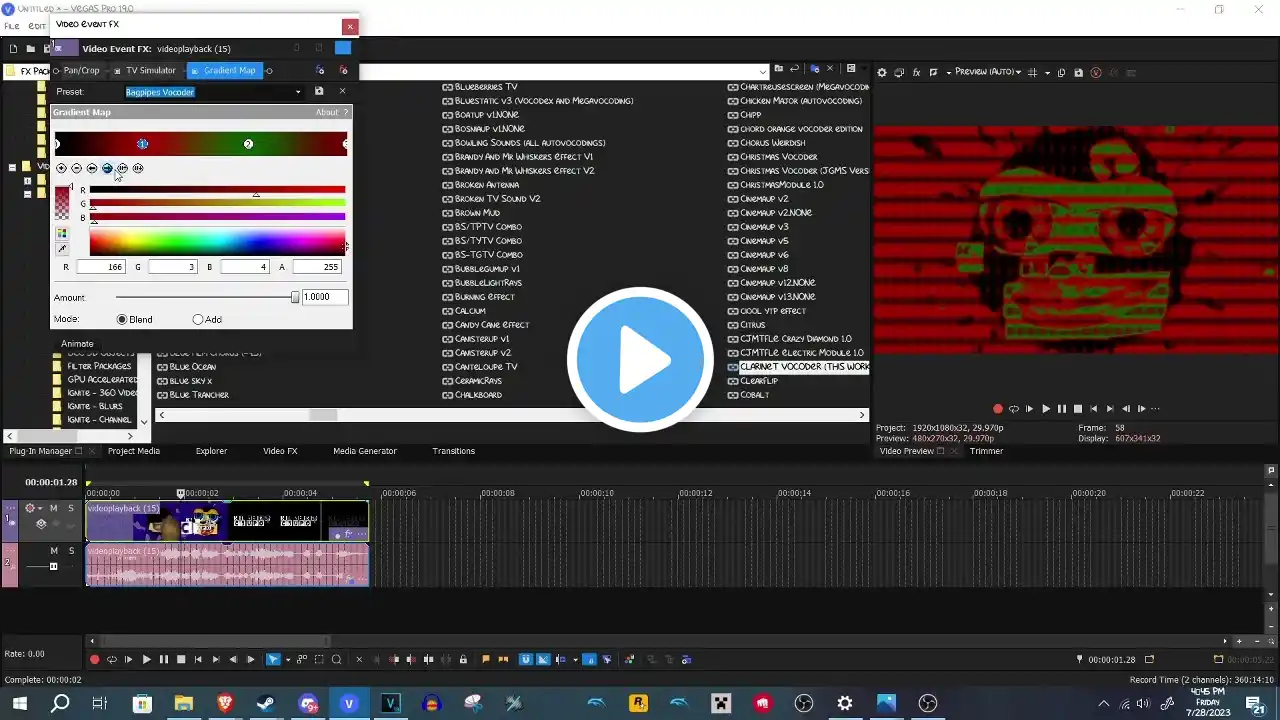The width and height of the screenshot is (1280, 720).
Task: Select the Add mode radio button
Action: pyautogui.click(x=198, y=319)
